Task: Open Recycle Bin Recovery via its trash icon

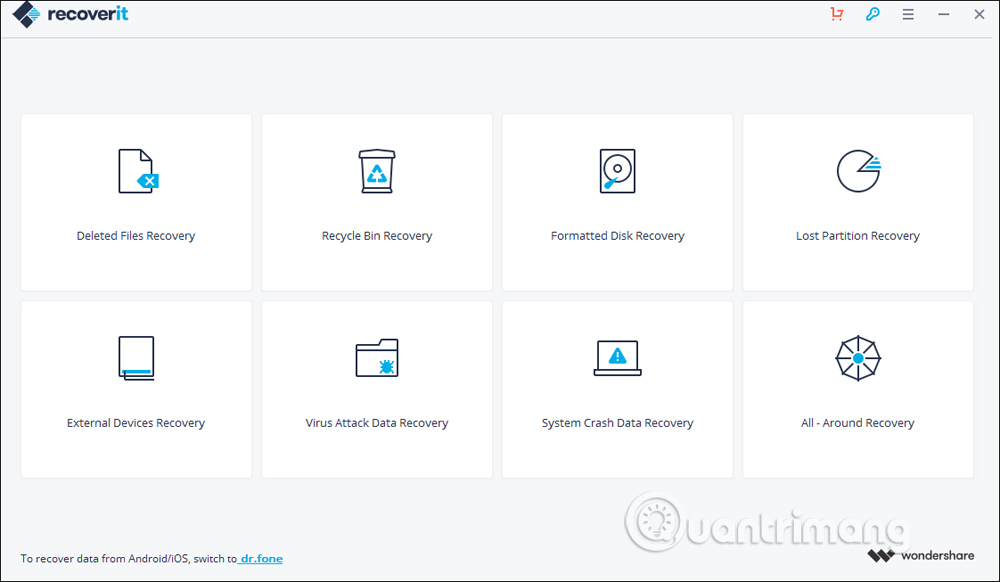Action: (x=377, y=170)
